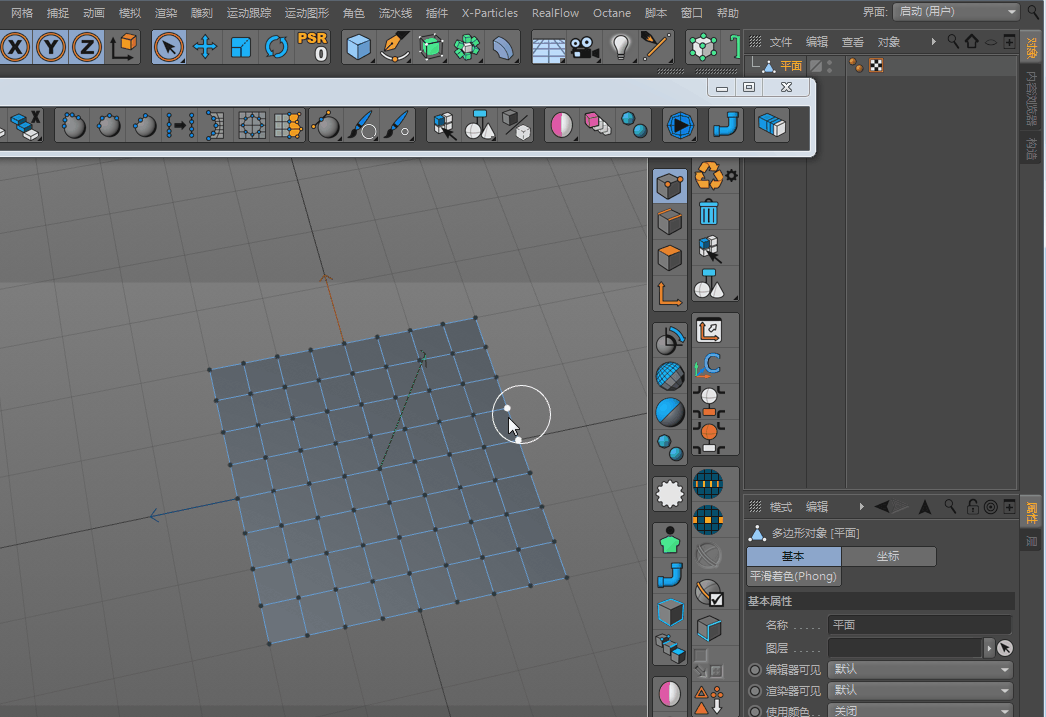This screenshot has width=1046, height=717.
Task: Toggle the Y axis lock
Action: [51, 47]
